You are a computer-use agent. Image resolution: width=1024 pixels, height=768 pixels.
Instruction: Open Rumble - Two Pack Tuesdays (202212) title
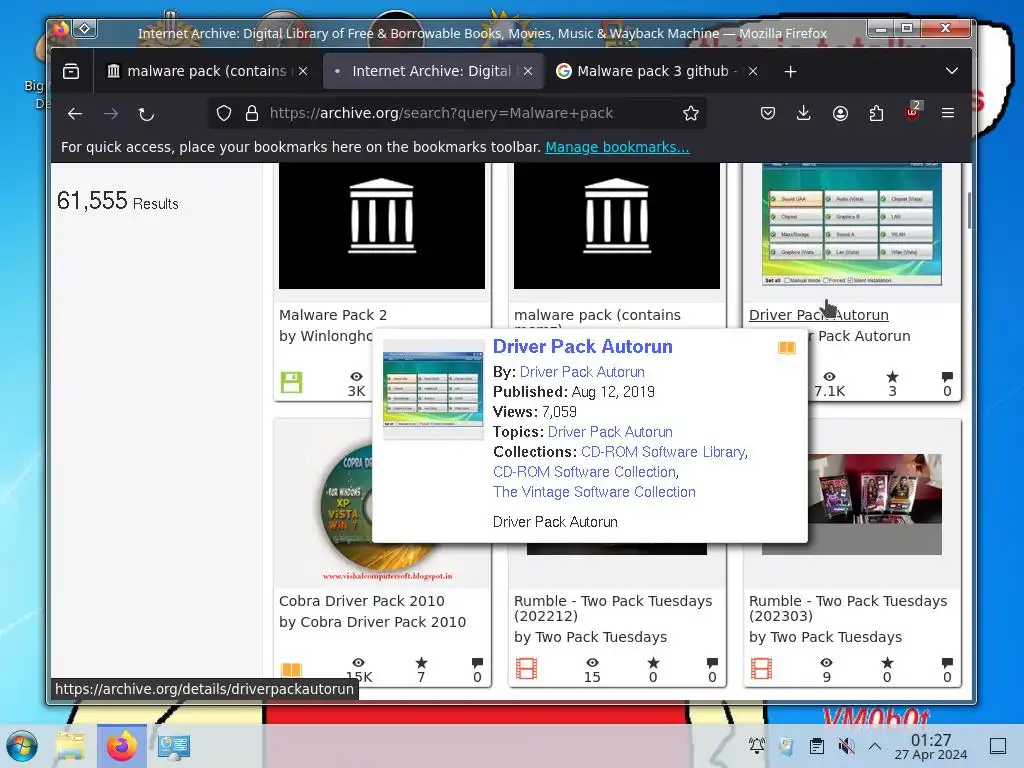click(x=613, y=608)
